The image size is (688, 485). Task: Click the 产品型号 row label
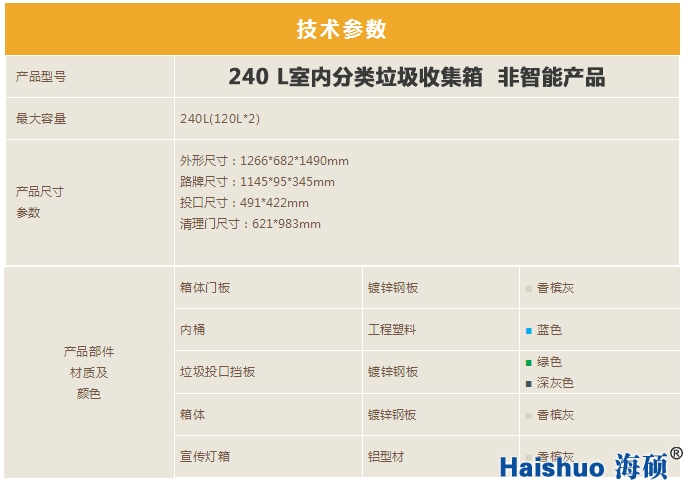point(41,77)
